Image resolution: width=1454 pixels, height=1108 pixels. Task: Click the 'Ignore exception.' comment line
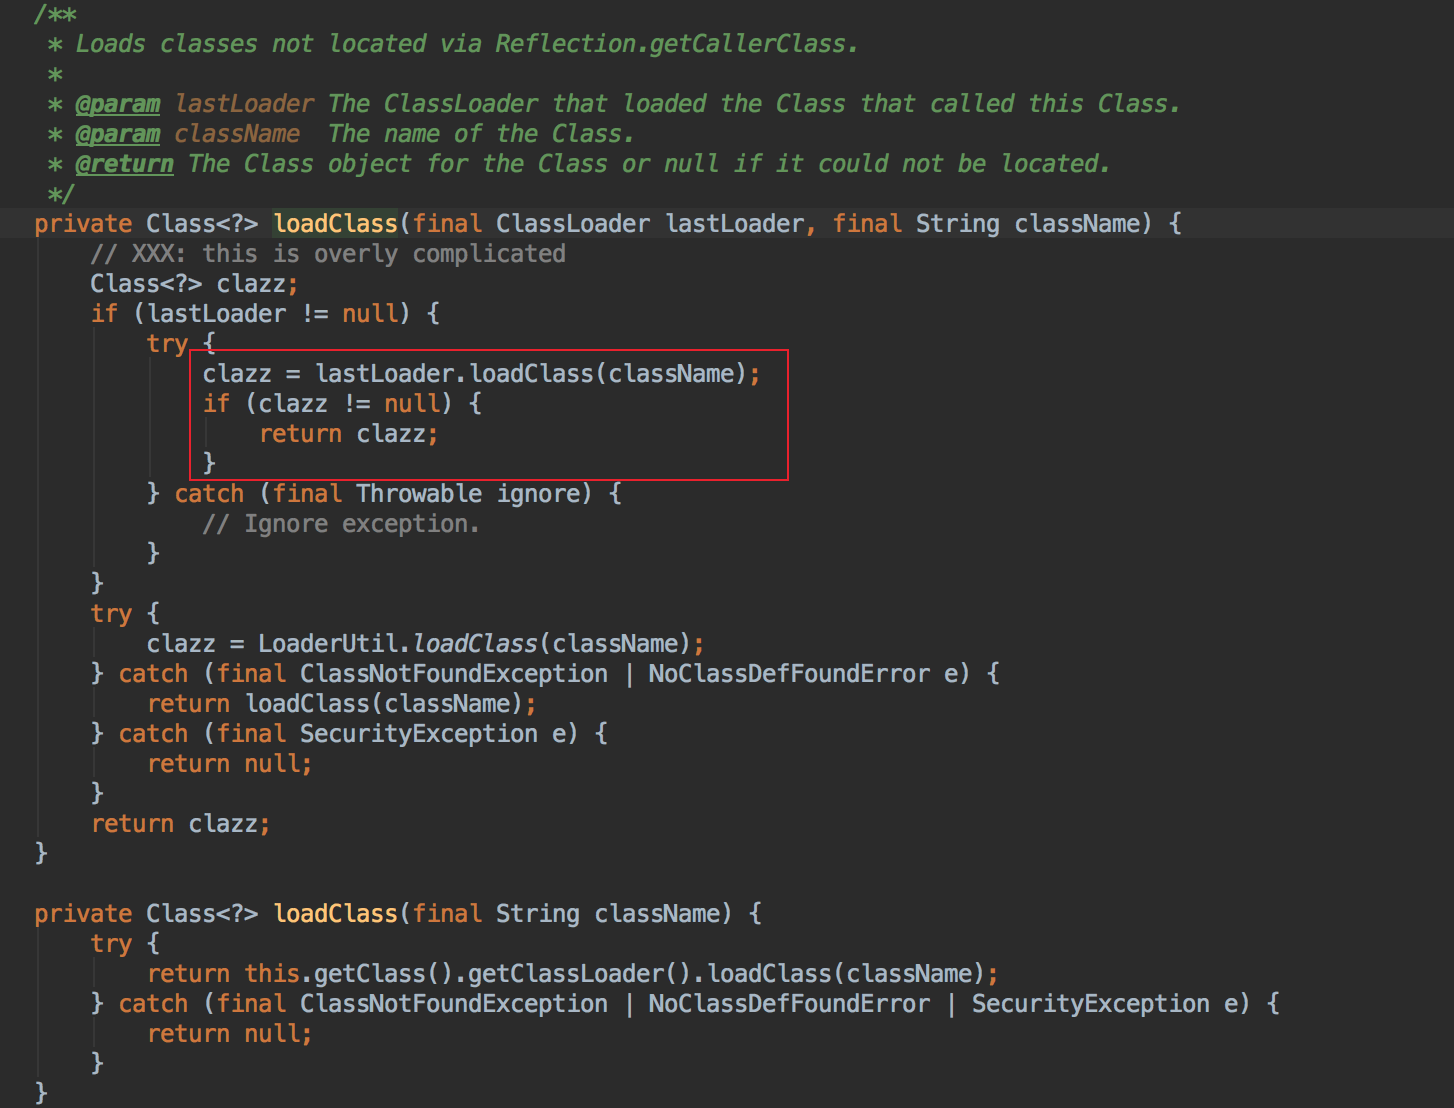point(341,524)
